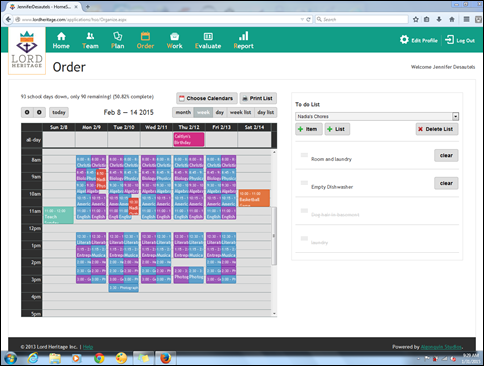484x366 pixels.
Task: Go to the Home page icon
Action: click(61, 40)
